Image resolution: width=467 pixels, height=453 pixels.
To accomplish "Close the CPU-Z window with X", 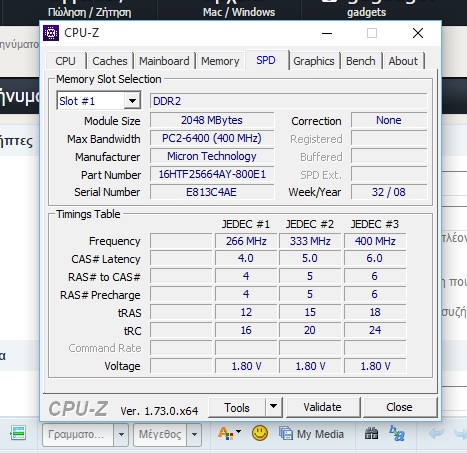I will pyautogui.click(x=418, y=33).
